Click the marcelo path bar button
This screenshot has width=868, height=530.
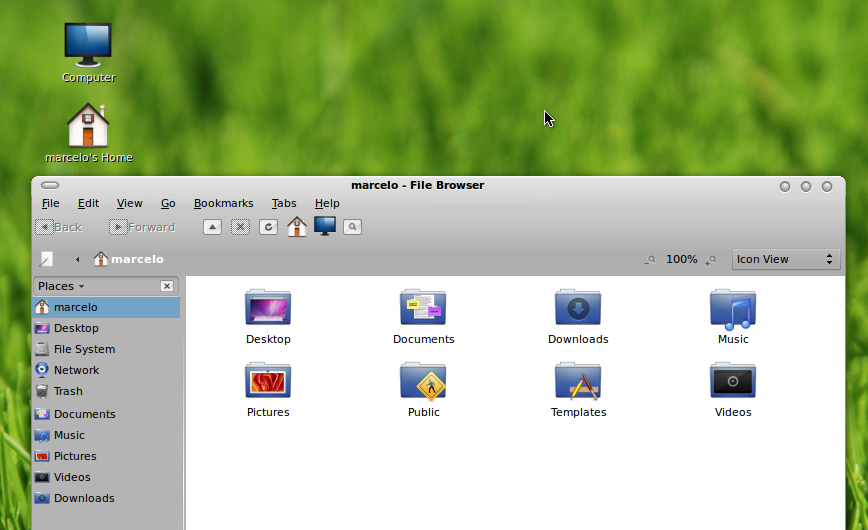coord(129,259)
